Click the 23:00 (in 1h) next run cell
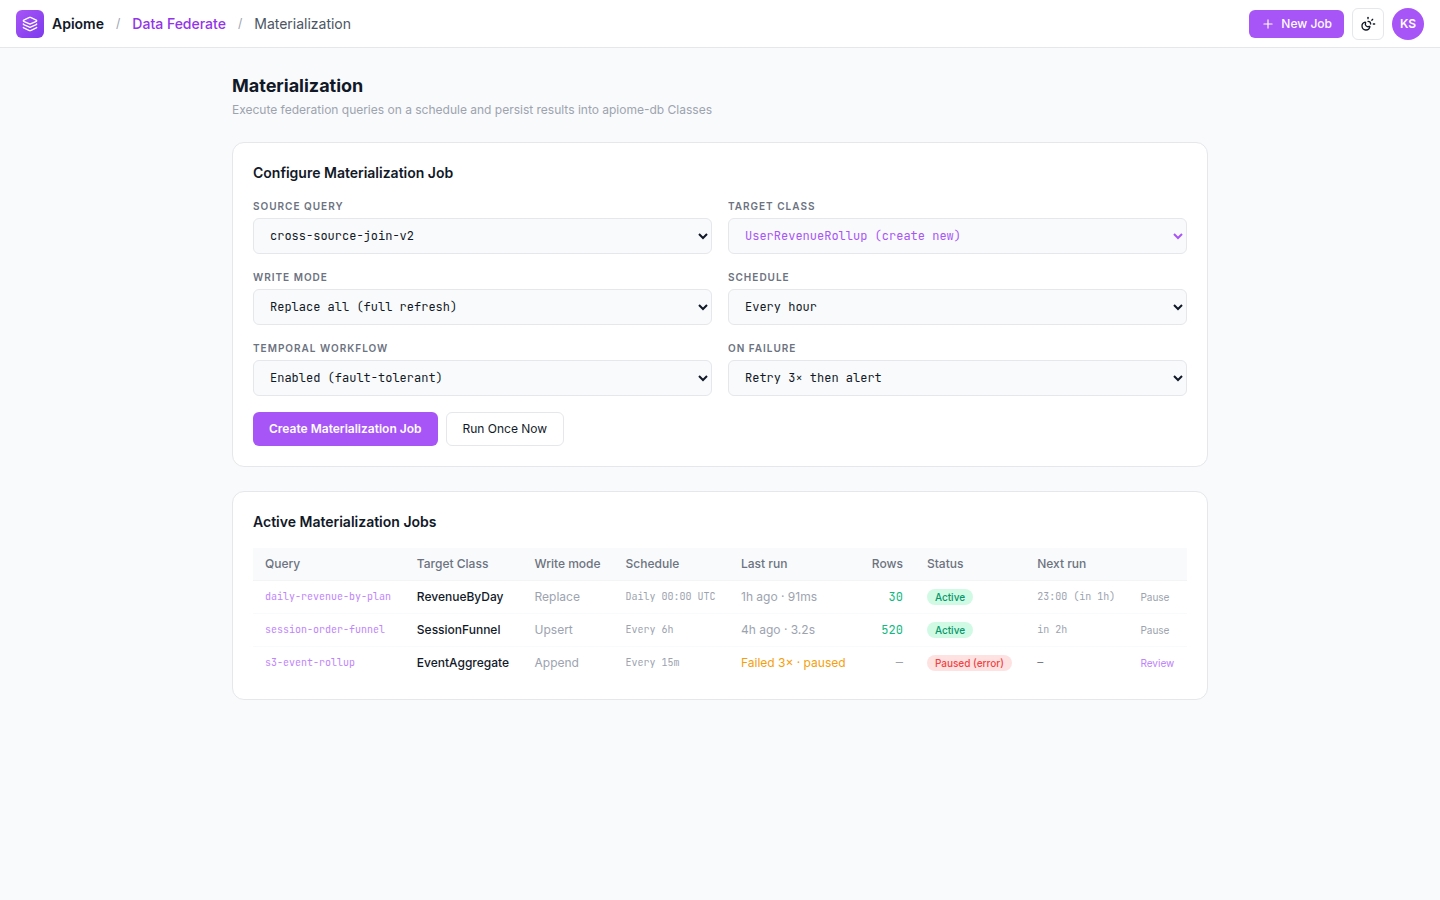 coord(1076,597)
